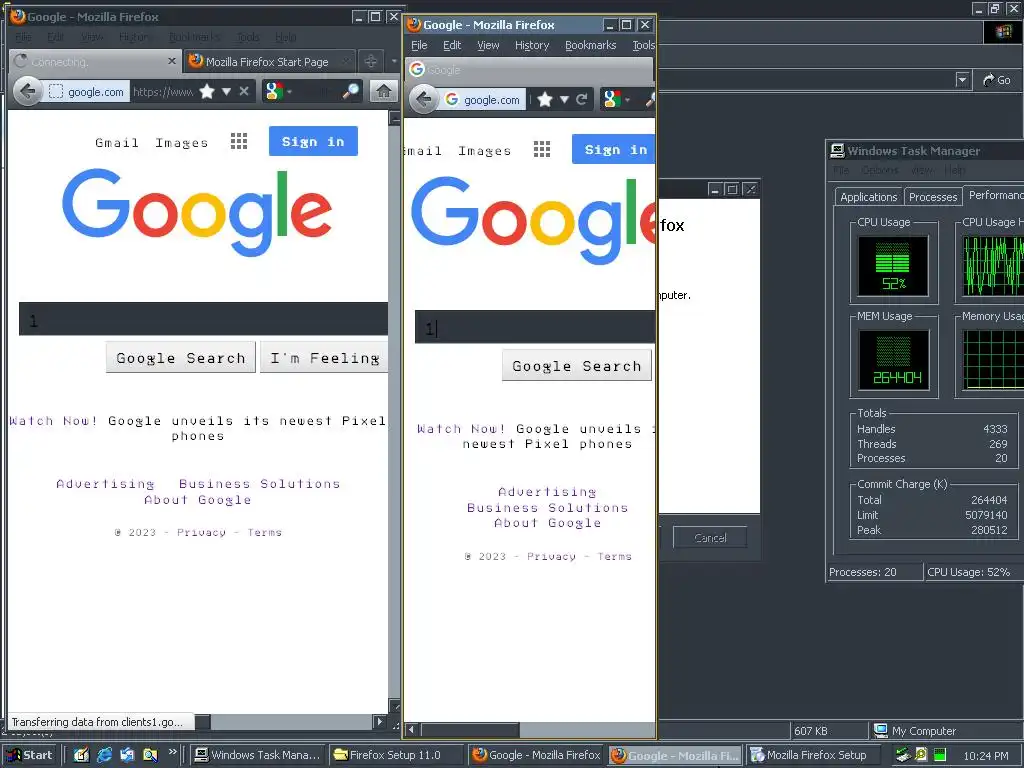Open a new tab with plus button

click(x=370, y=61)
